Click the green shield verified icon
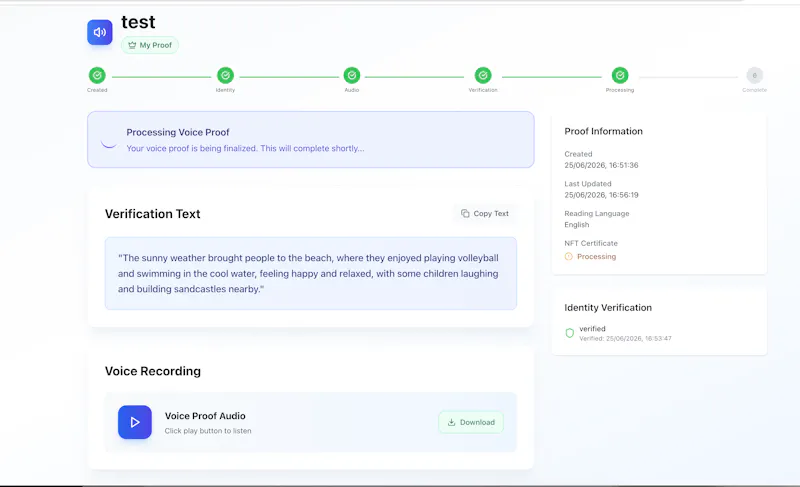 tap(569, 333)
